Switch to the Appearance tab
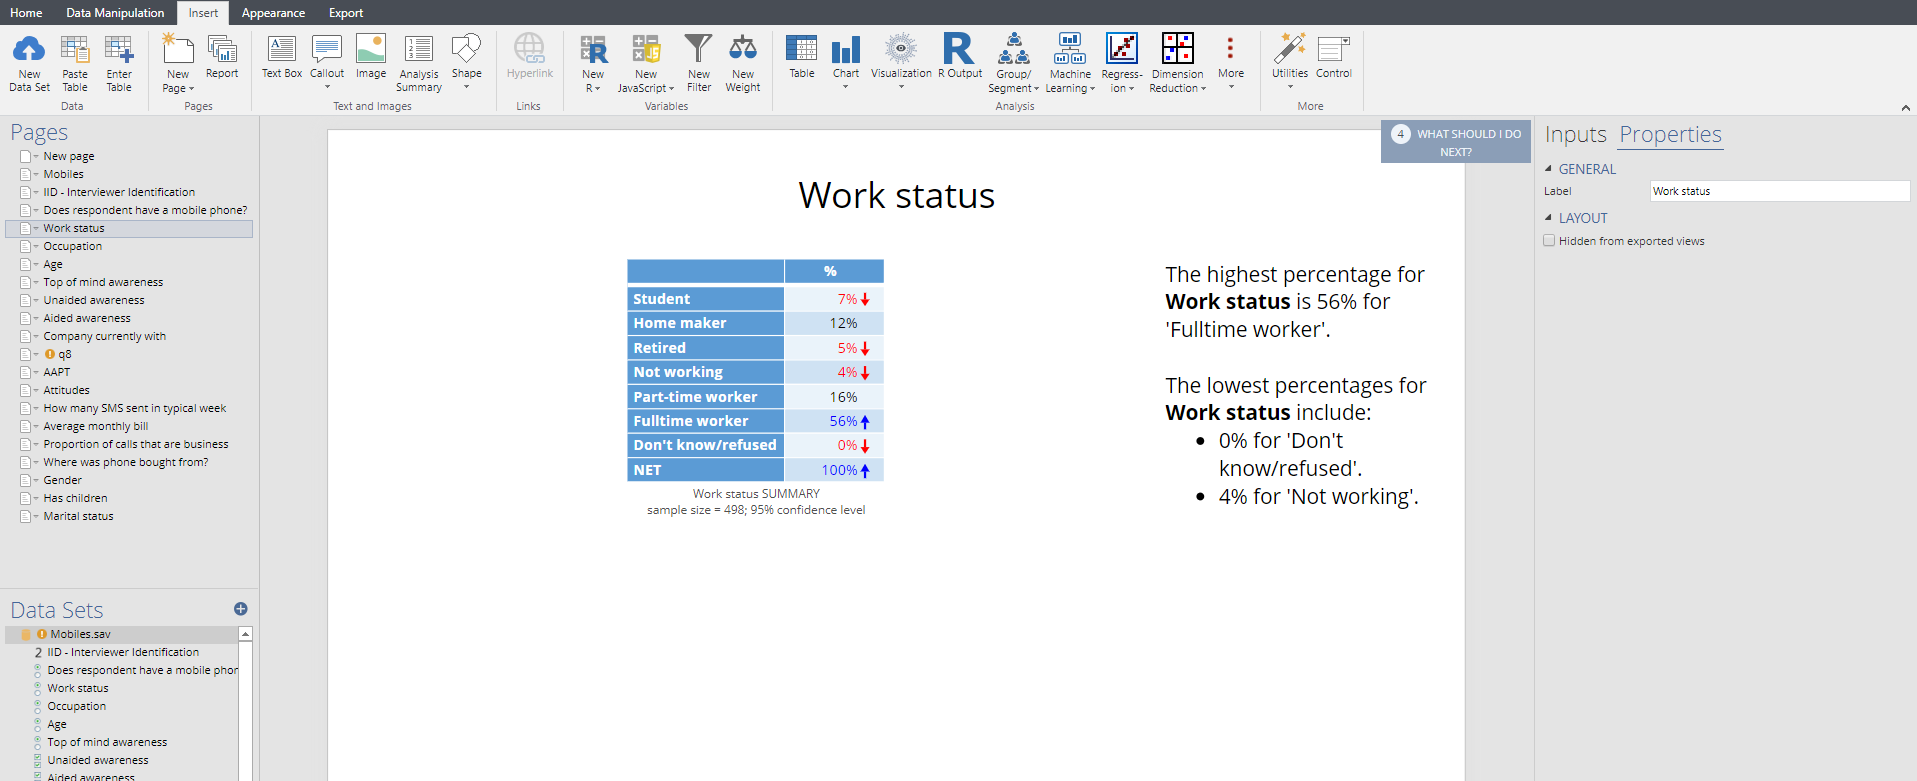Screen dimensions: 1917x781 pyautogui.click(x=273, y=13)
